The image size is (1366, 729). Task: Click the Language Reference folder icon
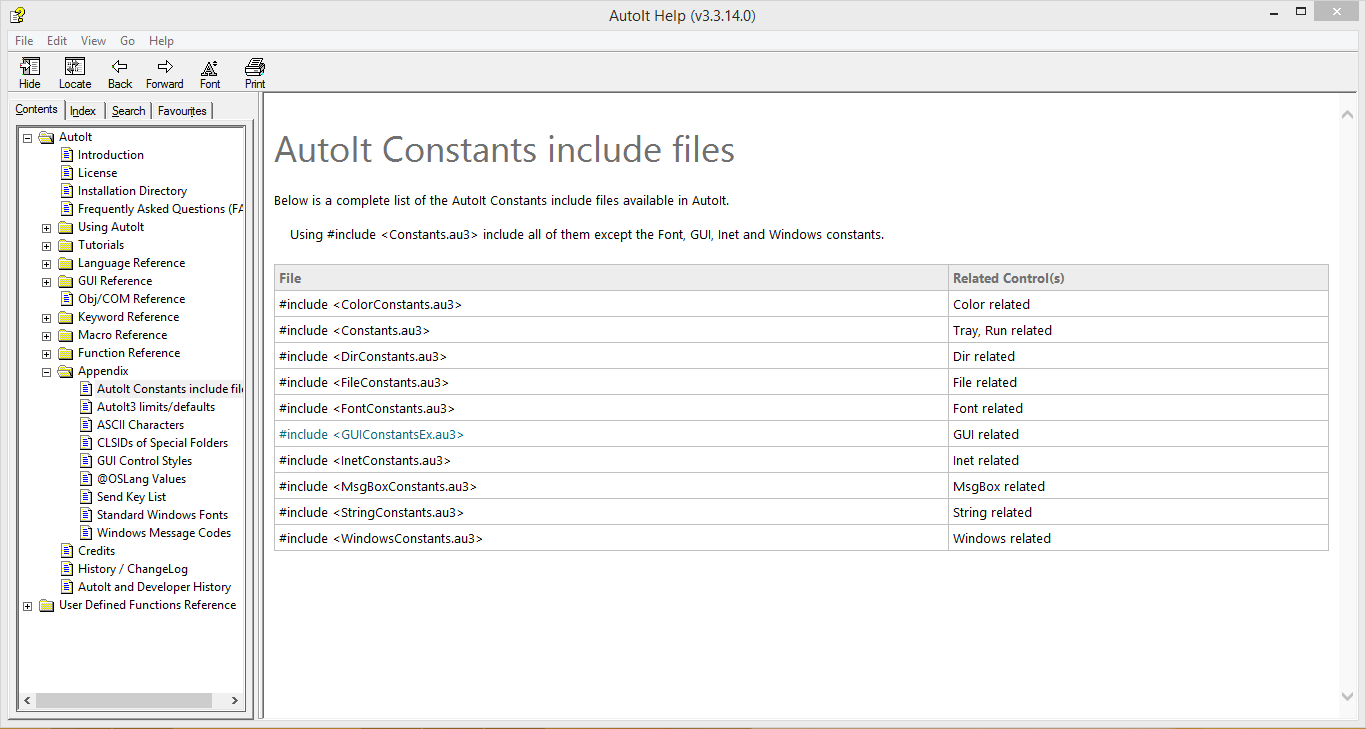[x=65, y=263]
